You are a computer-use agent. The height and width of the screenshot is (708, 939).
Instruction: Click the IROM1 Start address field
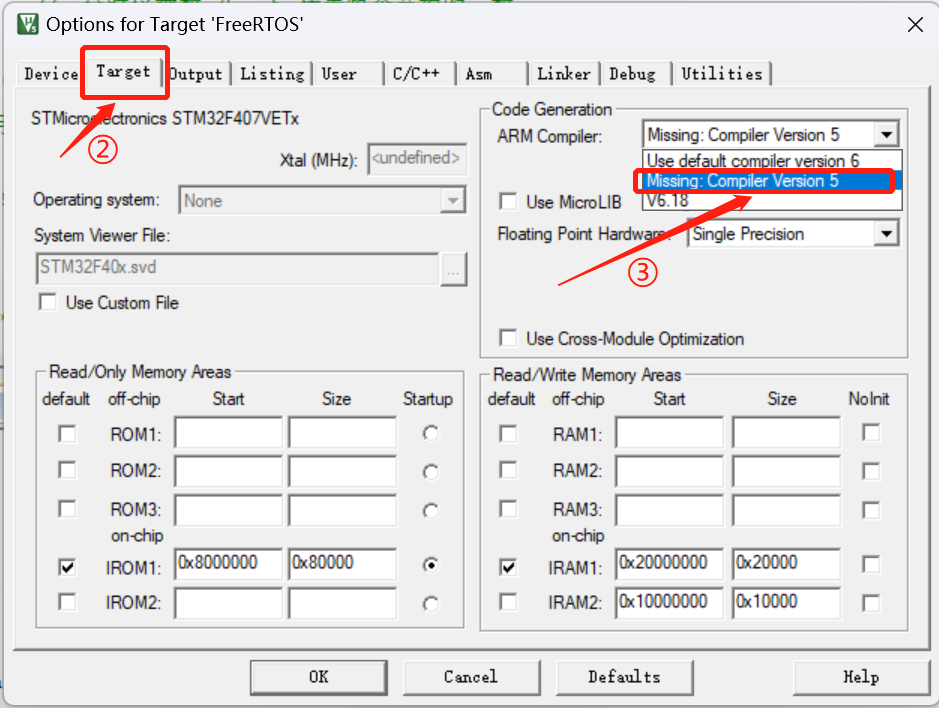(228, 565)
